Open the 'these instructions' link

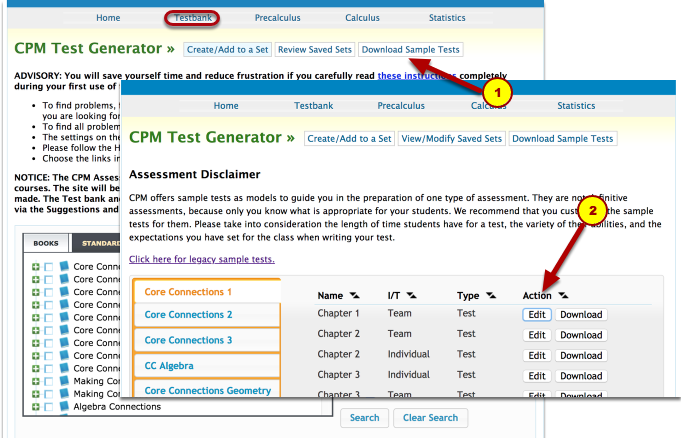pyautogui.click(x=416, y=76)
